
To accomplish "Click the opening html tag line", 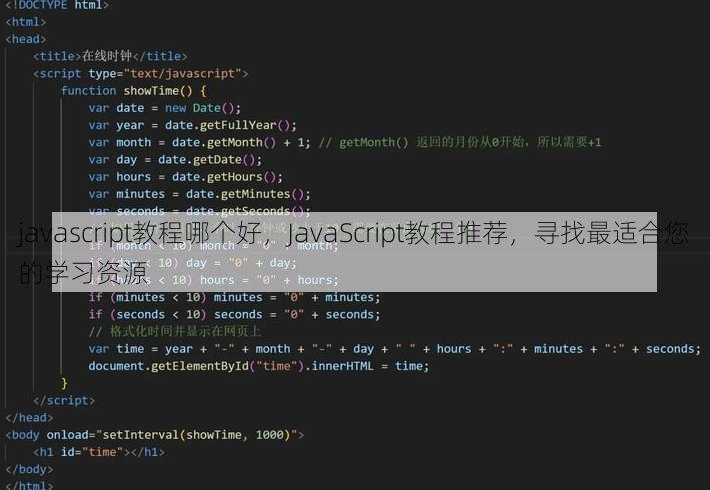I will 26,22.
